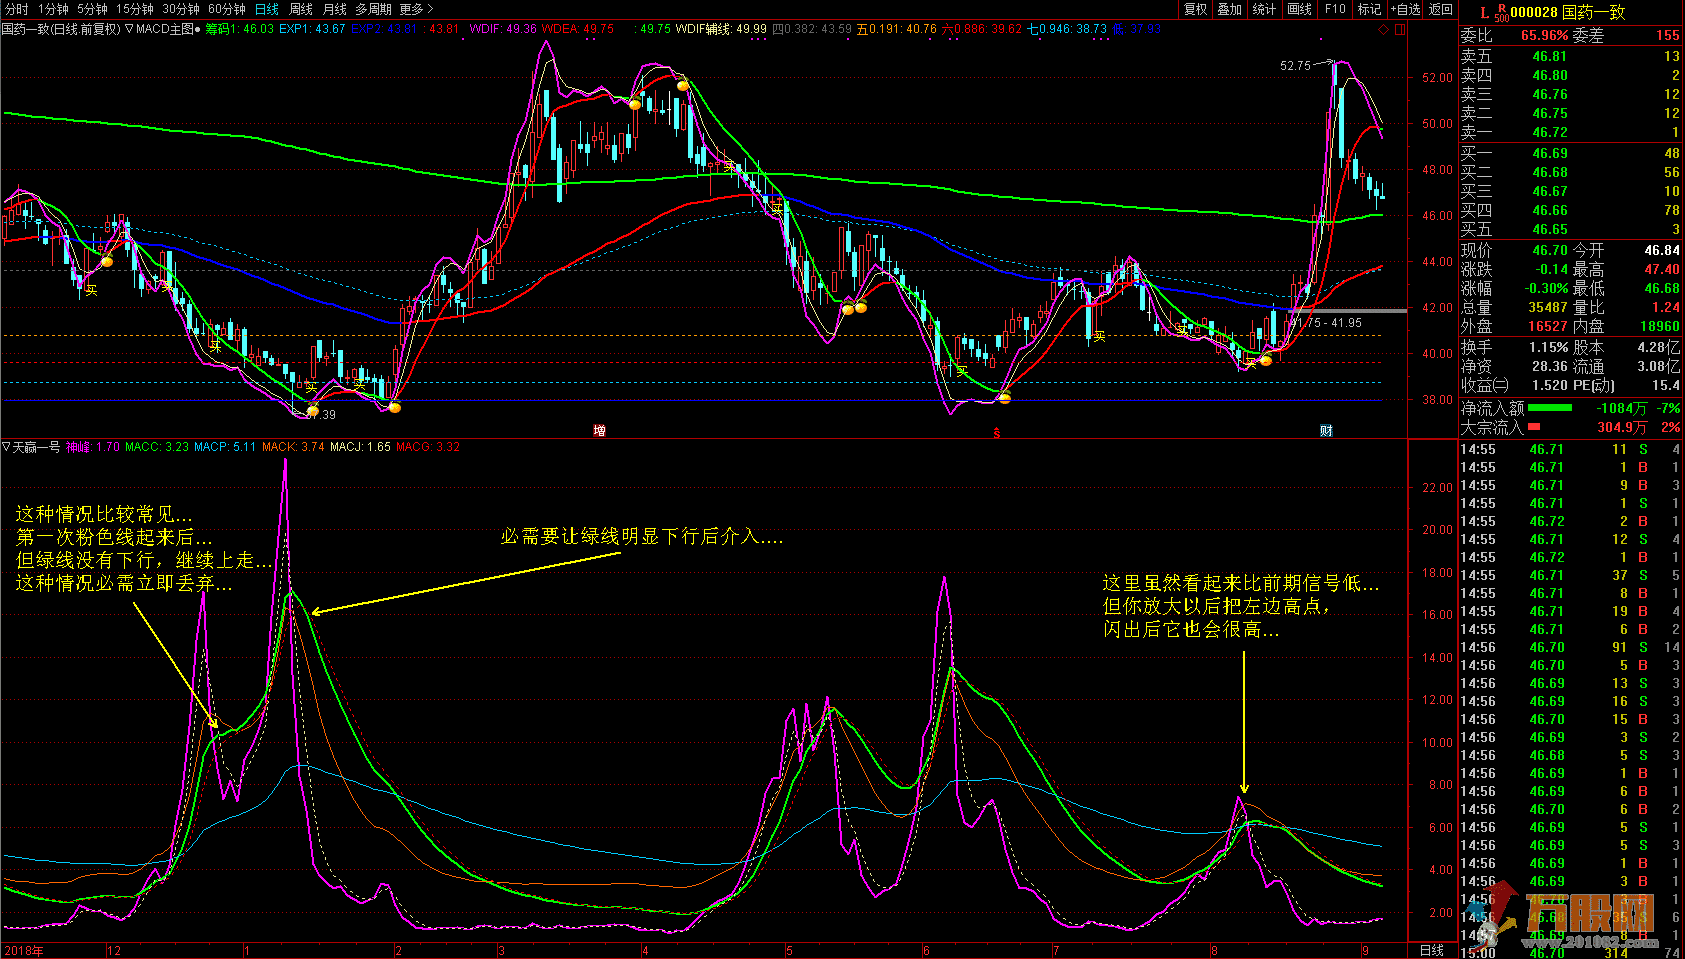Click the 2018年 label on the time axis

pos(24,951)
